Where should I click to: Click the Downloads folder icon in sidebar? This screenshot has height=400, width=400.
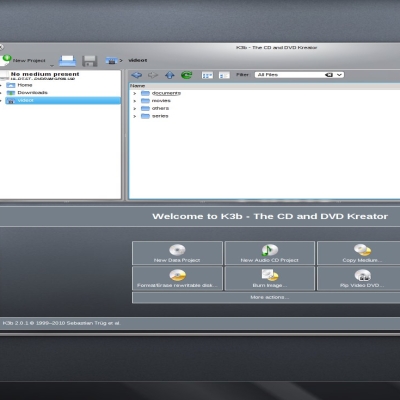pyautogui.click(x=11, y=93)
